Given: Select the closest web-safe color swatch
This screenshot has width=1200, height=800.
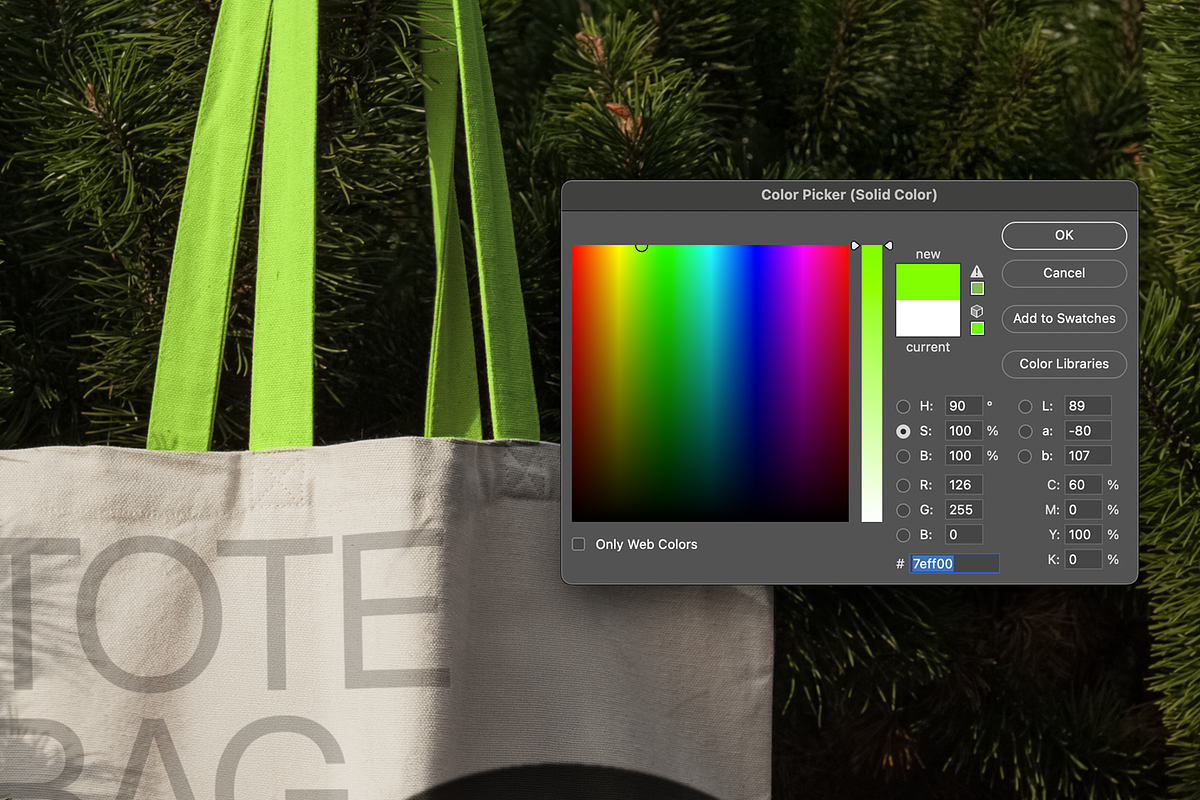Looking at the screenshot, I should pos(977,328).
